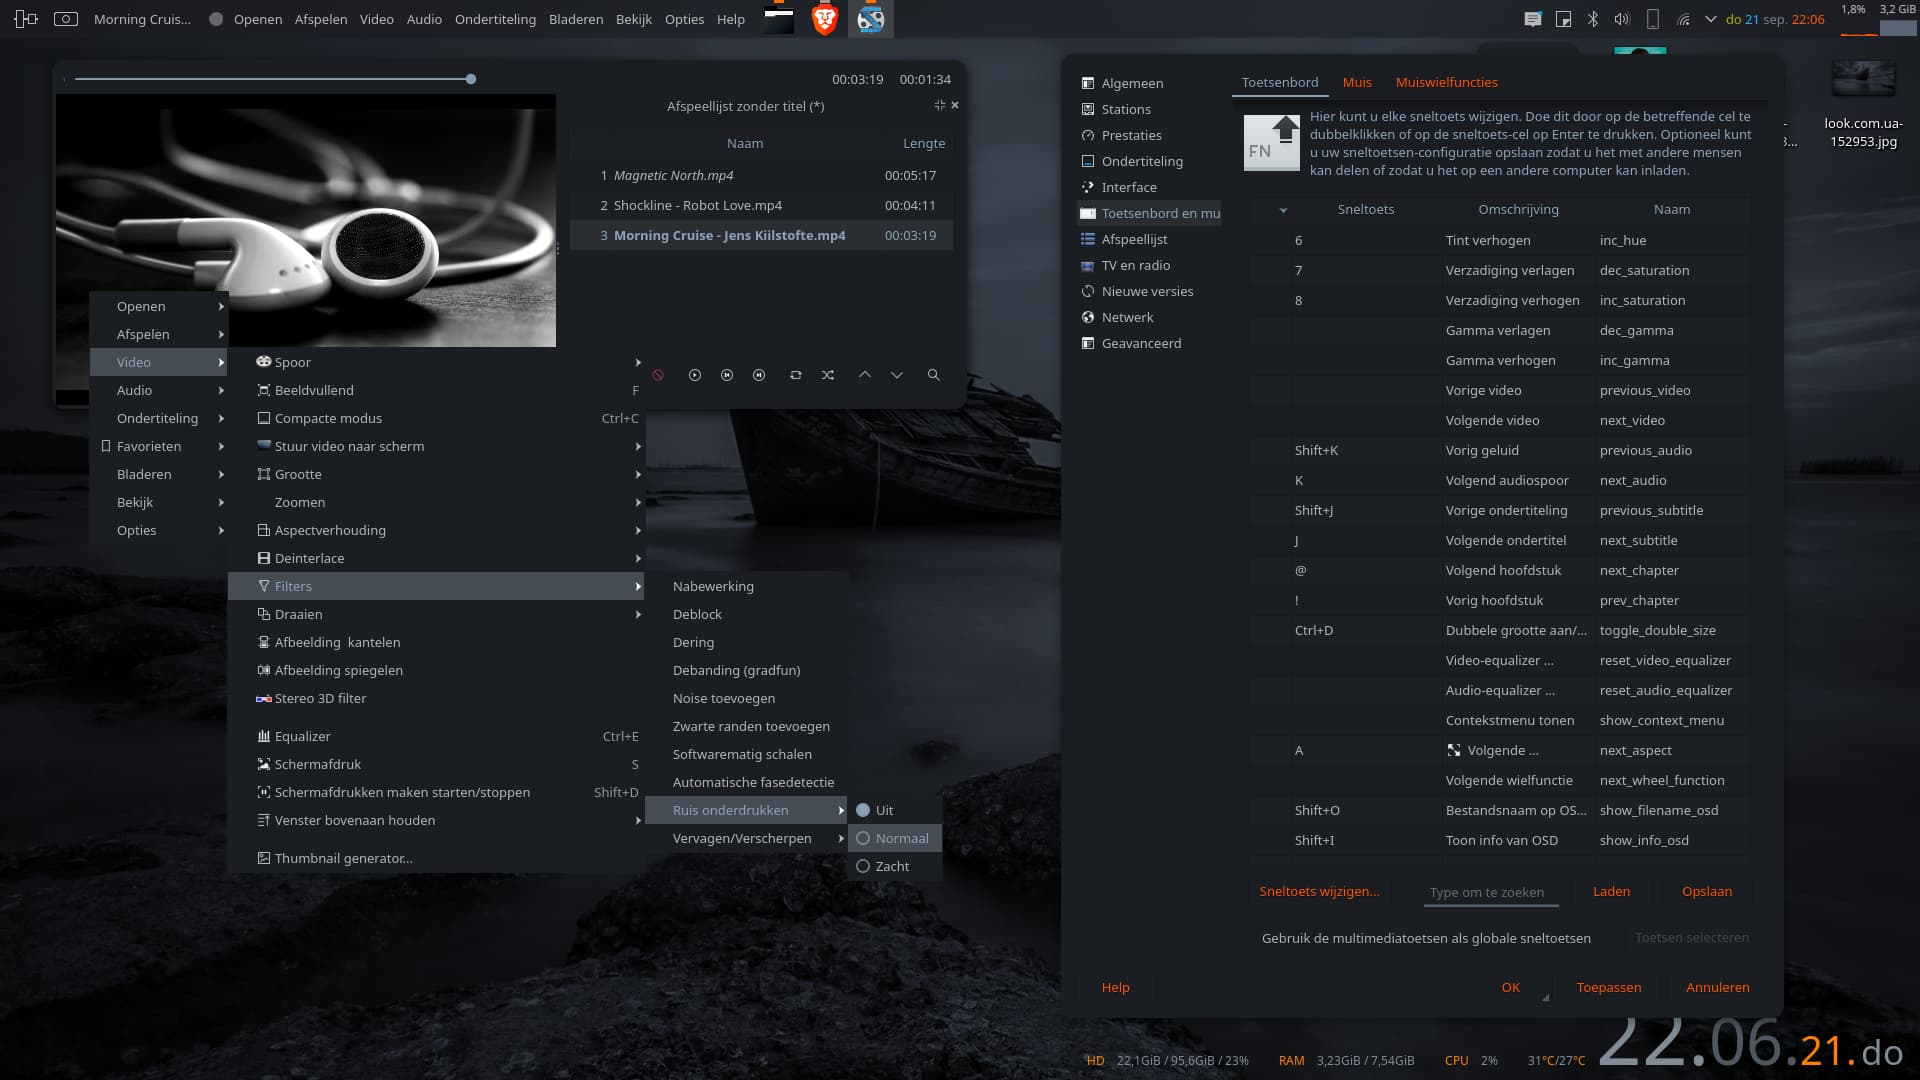Turn noise reduction Uit
The image size is (1920, 1080).
coord(881,810)
